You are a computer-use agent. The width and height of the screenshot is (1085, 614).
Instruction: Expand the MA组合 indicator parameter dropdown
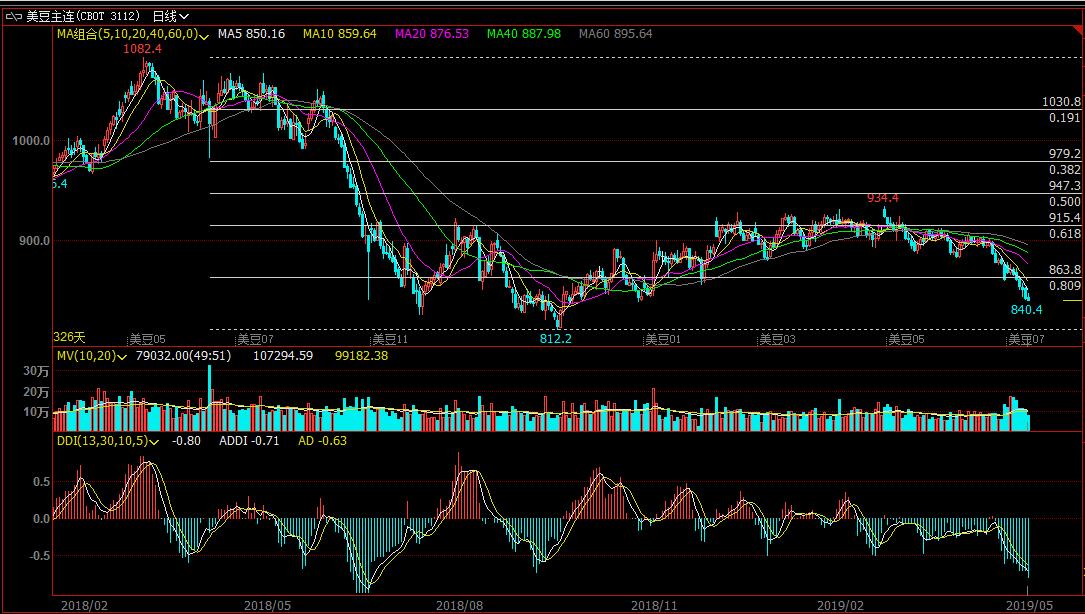tap(204, 35)
